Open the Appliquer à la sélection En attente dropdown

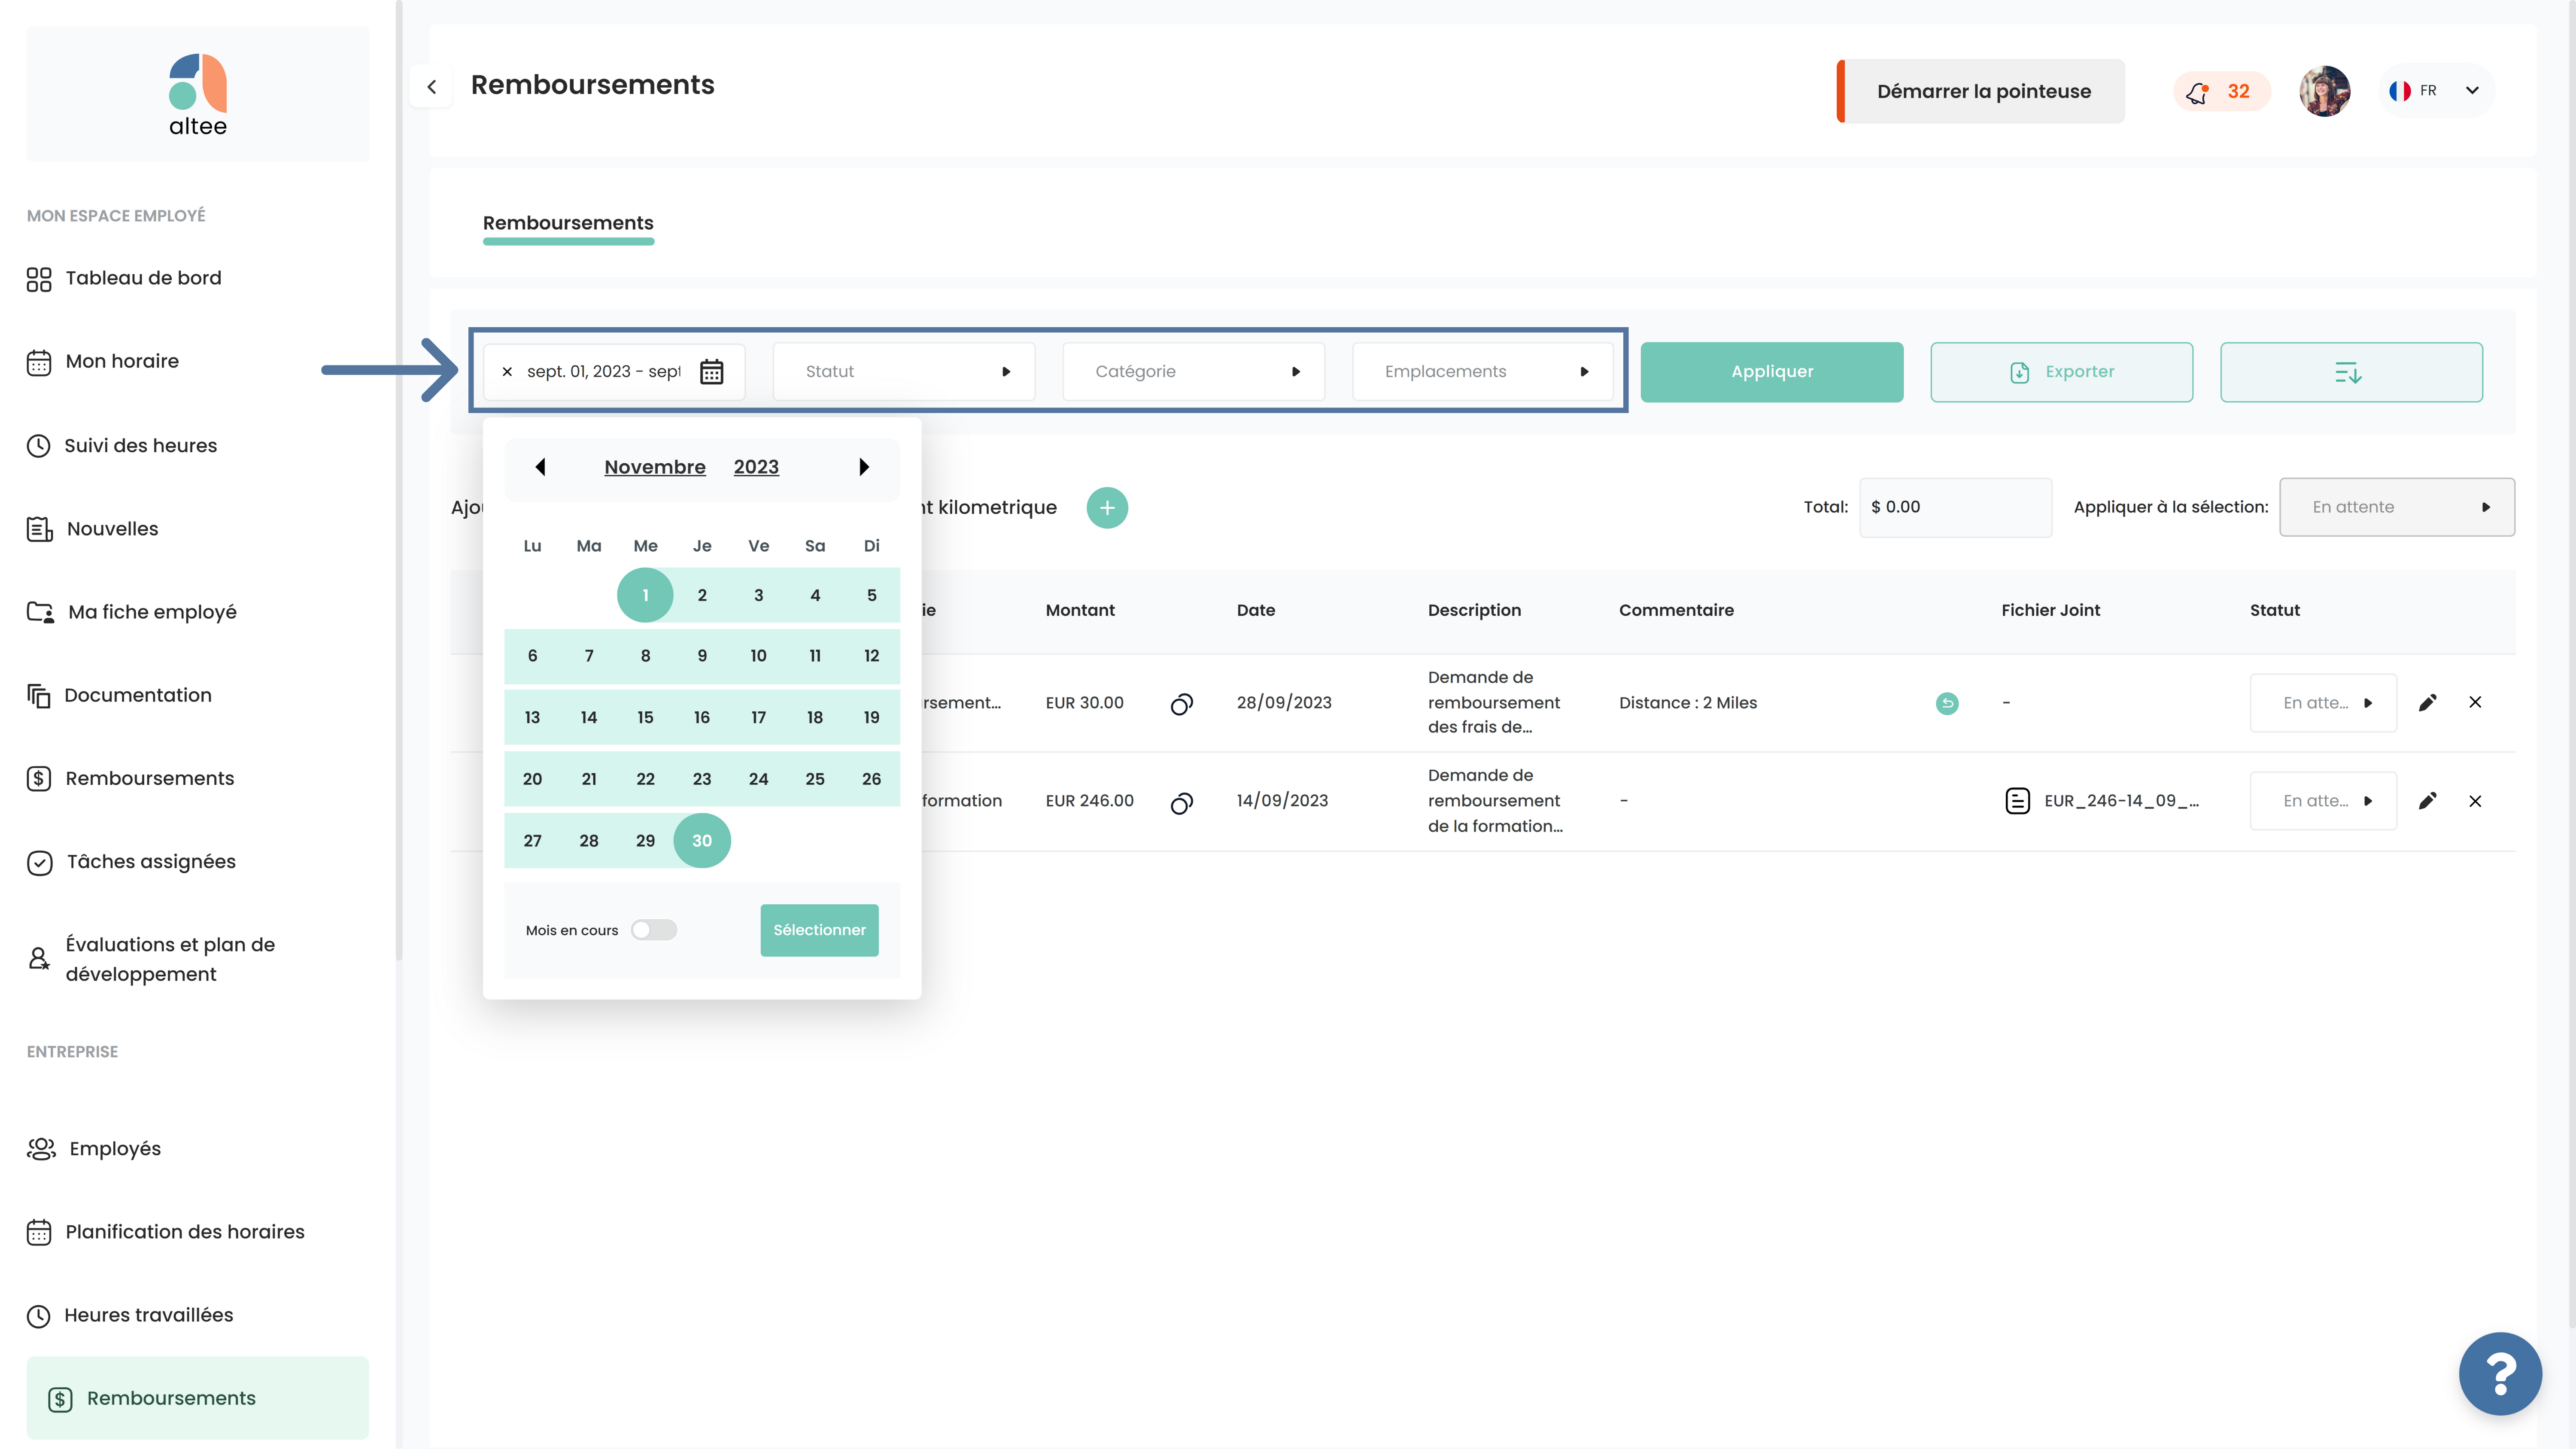[2397, 507]
